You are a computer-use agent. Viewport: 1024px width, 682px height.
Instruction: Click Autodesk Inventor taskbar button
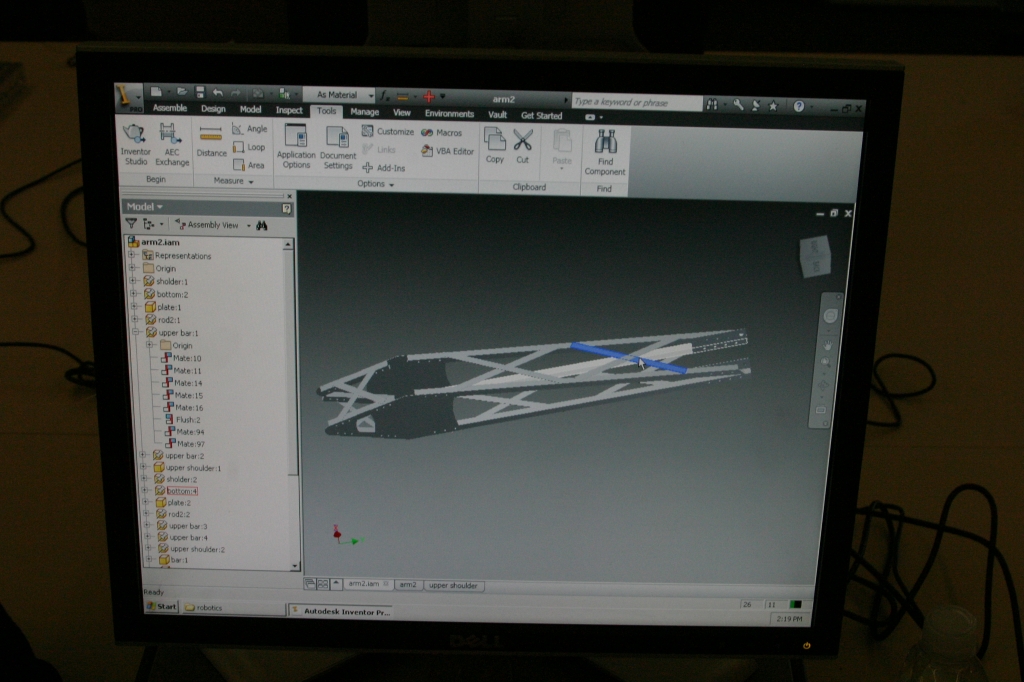click(x=341, y=611)
